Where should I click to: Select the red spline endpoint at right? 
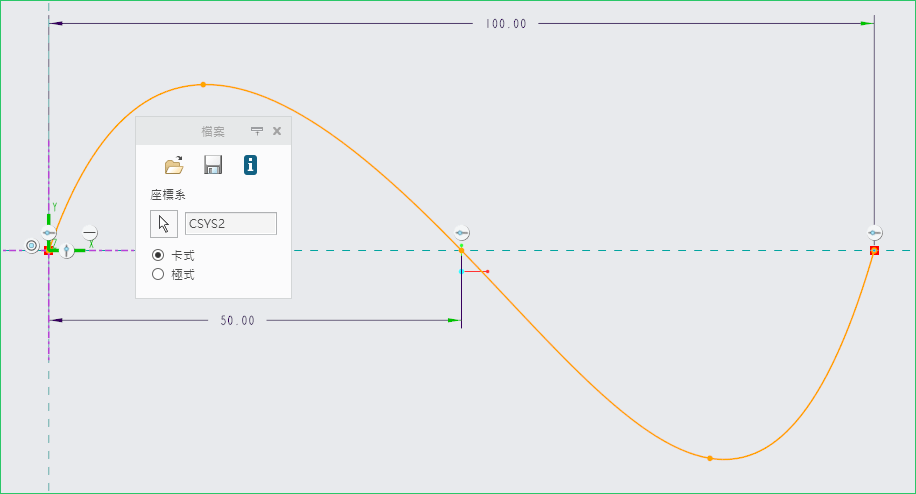pos(874,251)
